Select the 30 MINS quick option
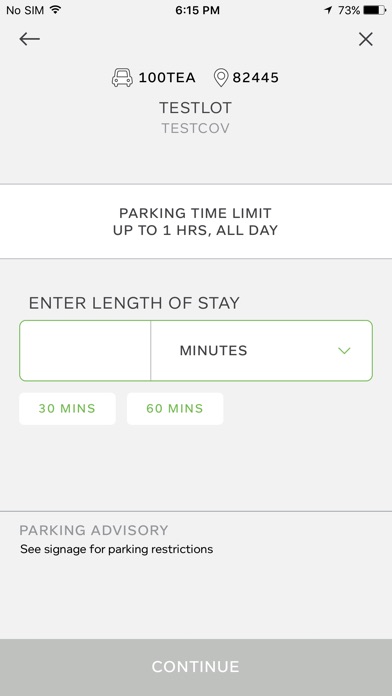392x696 pixels. 67,408
